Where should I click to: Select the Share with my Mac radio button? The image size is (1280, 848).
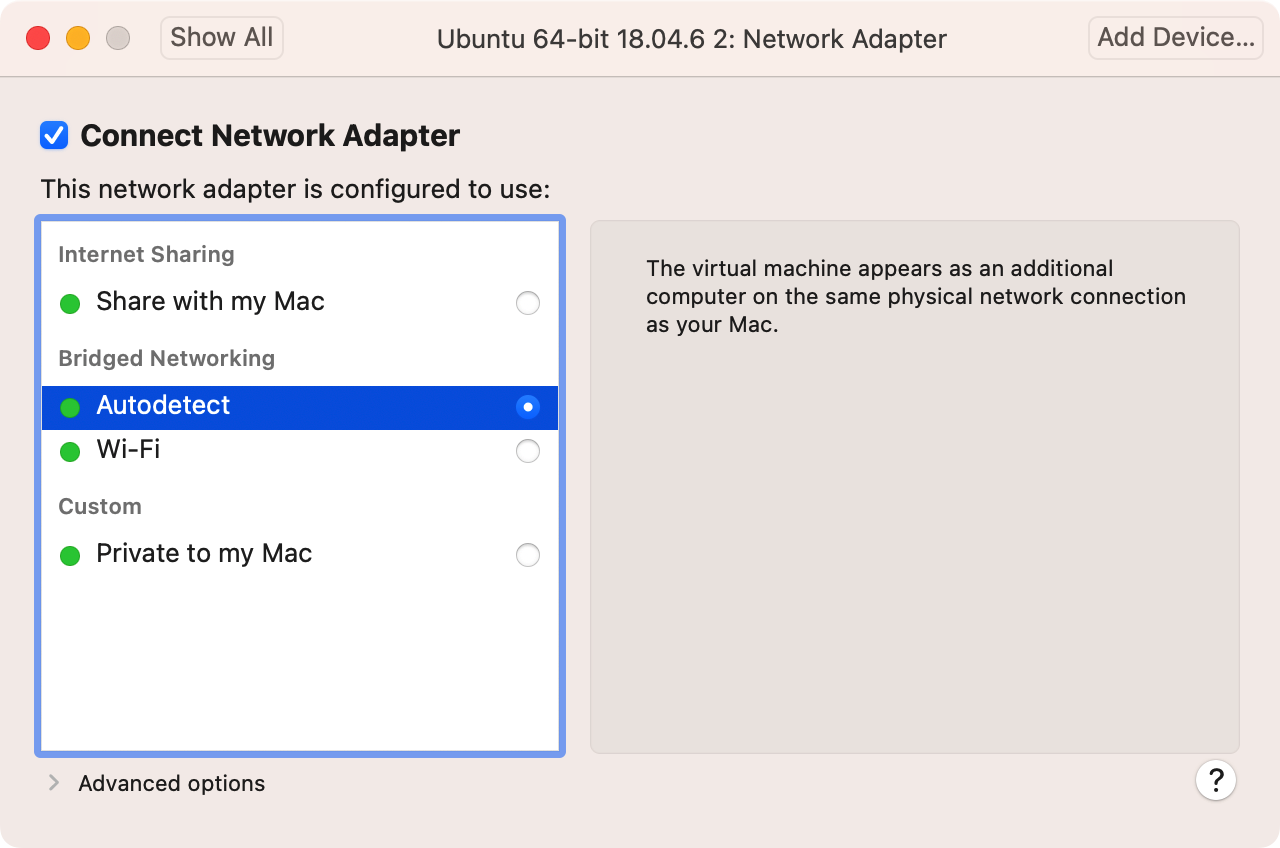527,303
